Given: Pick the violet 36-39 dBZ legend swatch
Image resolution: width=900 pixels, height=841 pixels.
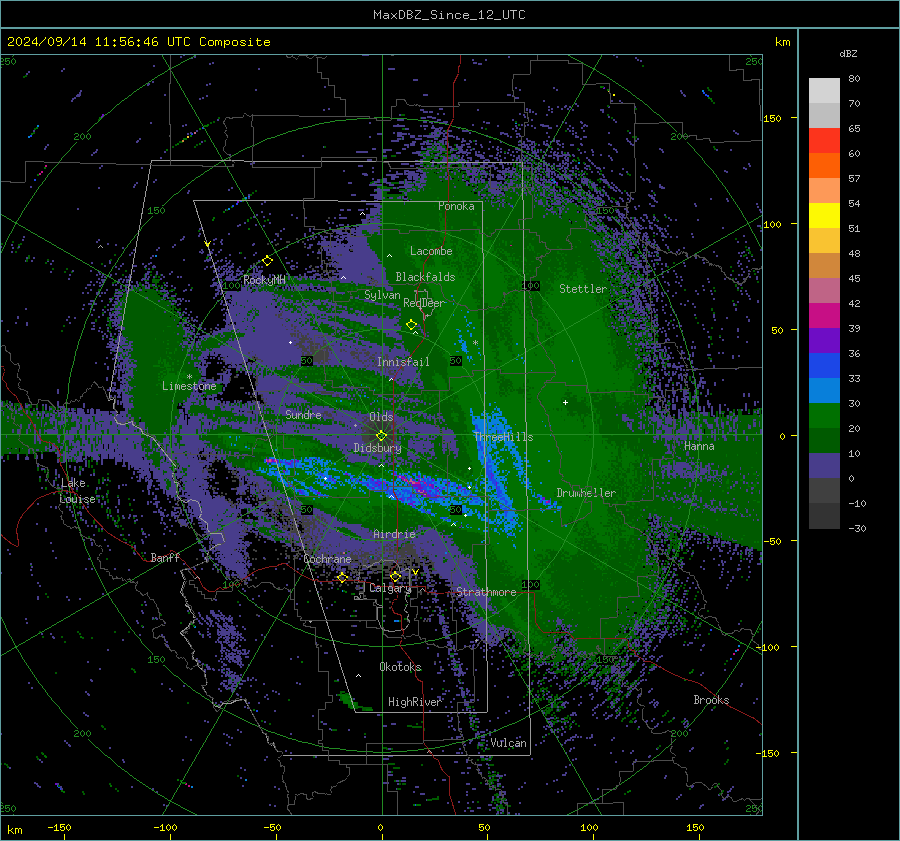Looking at the screenshot, I should (x=824, y=341).
